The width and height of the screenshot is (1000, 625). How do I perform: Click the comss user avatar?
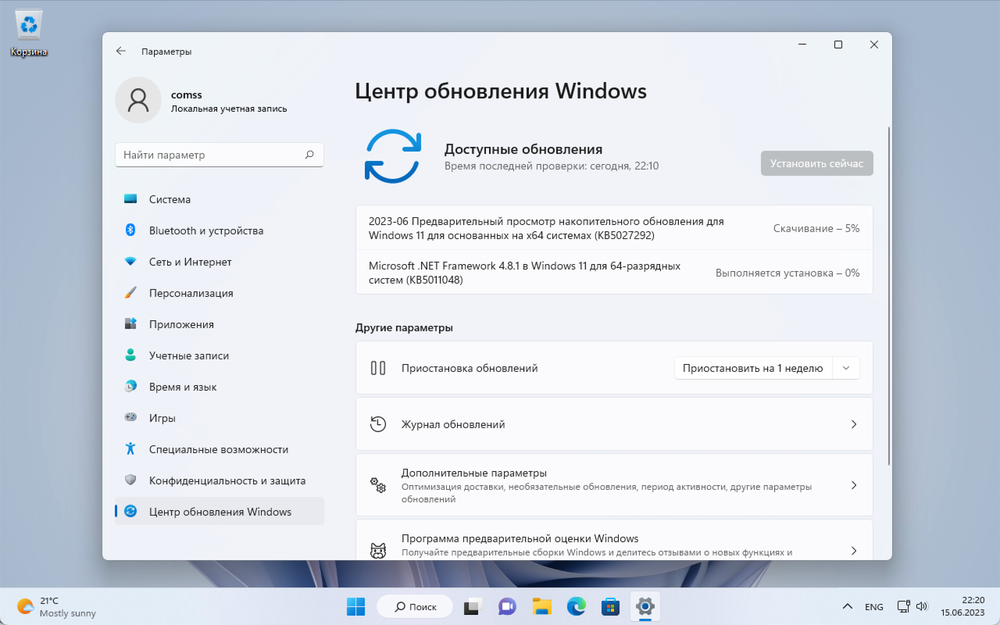(138, 100)
